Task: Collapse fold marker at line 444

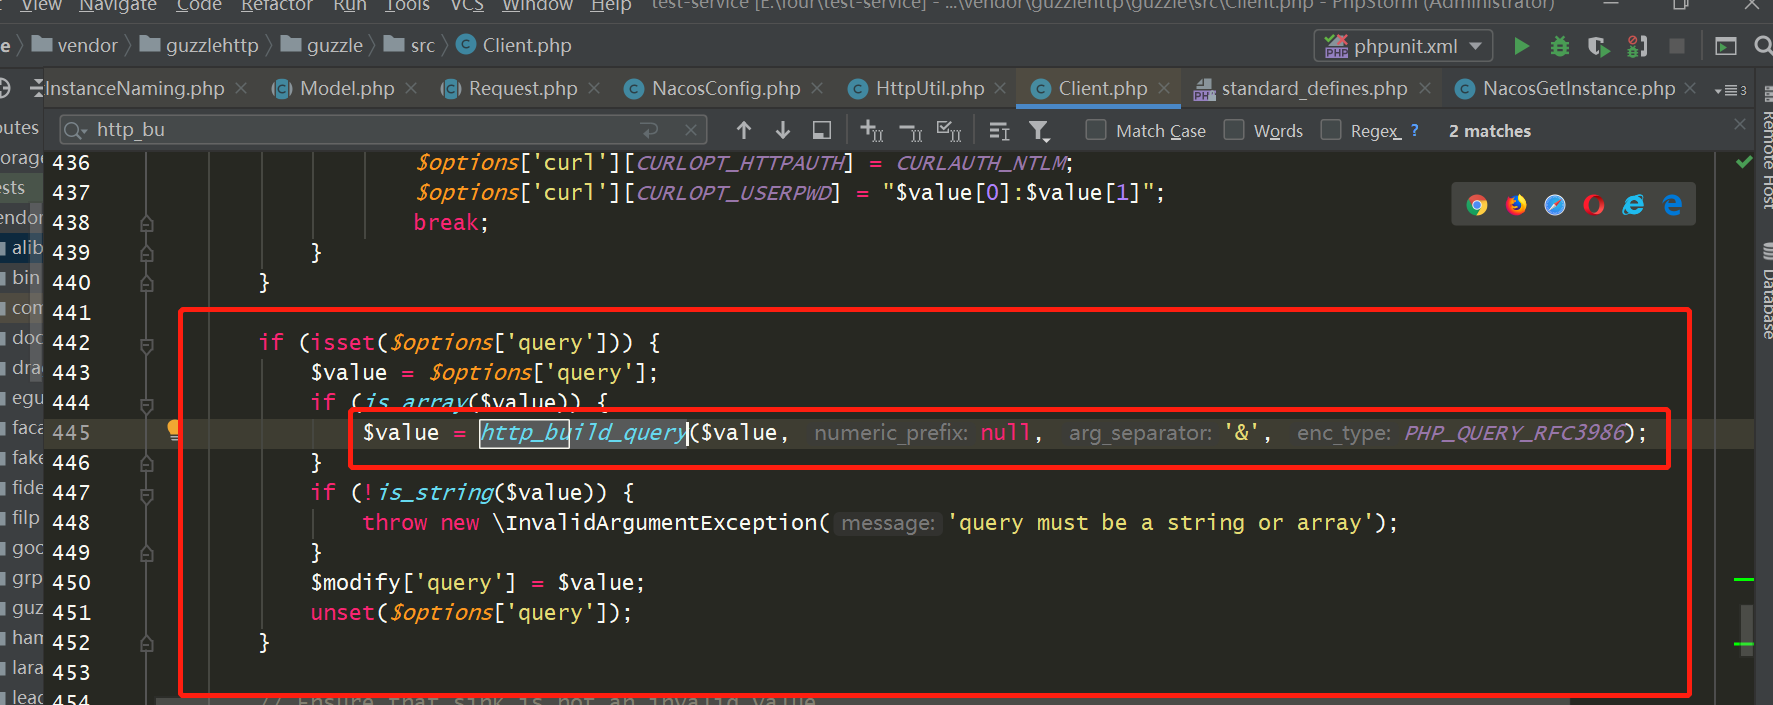Action: coord(147,405)
